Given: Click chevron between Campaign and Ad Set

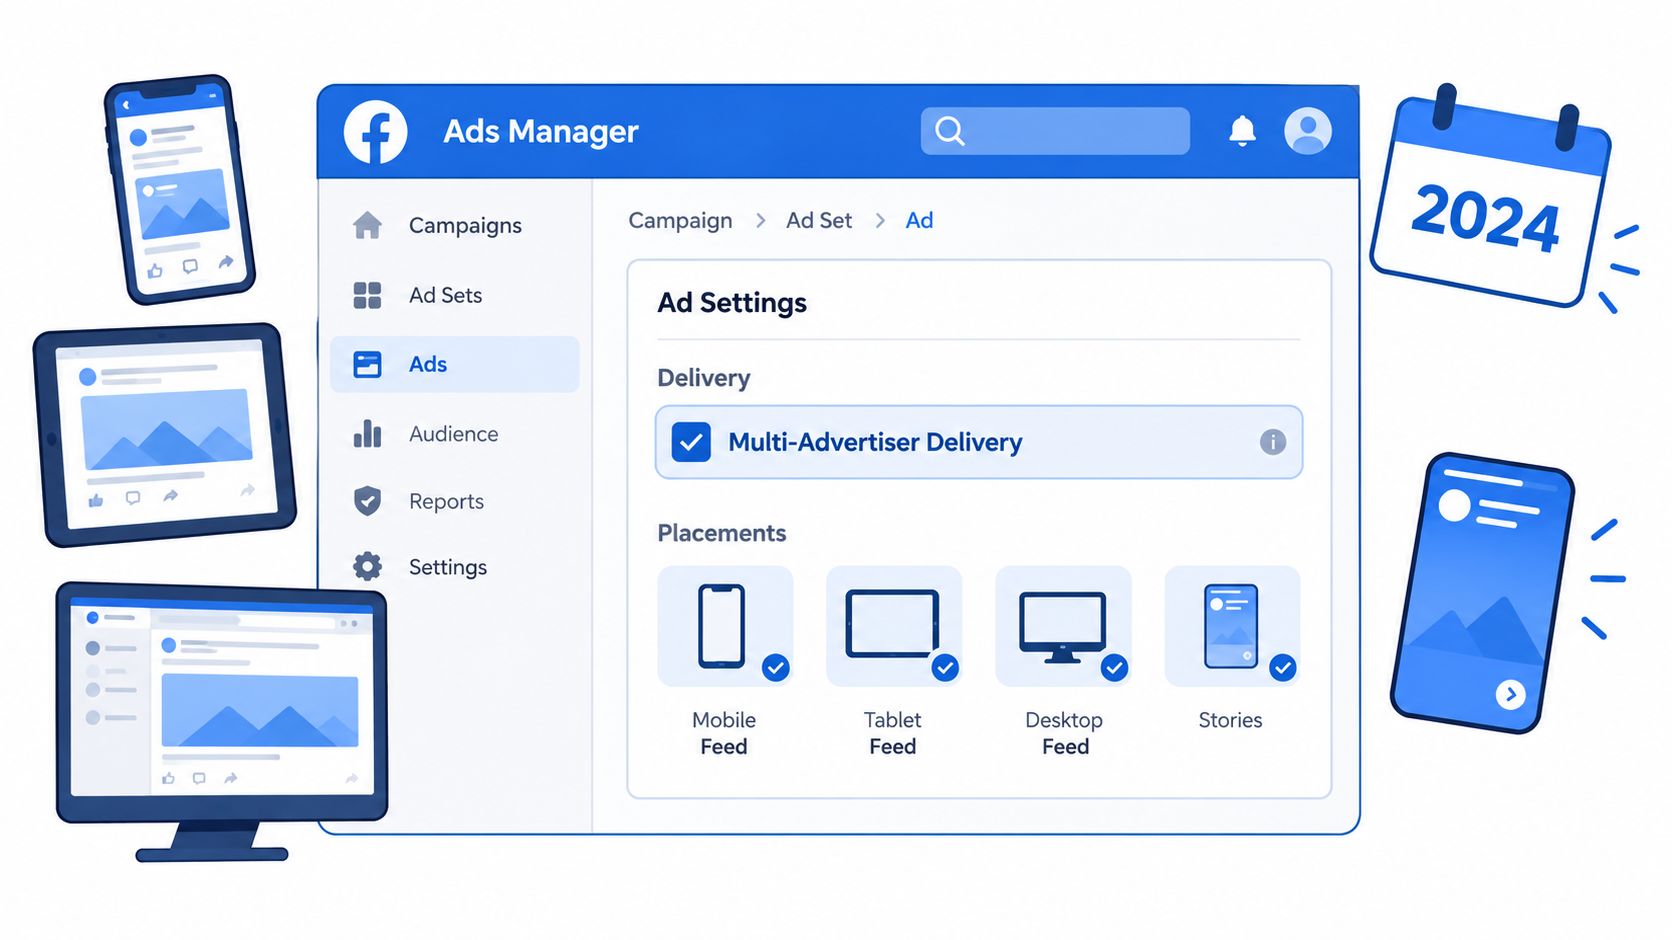Looking at the screenshot, I should [761, 221].
